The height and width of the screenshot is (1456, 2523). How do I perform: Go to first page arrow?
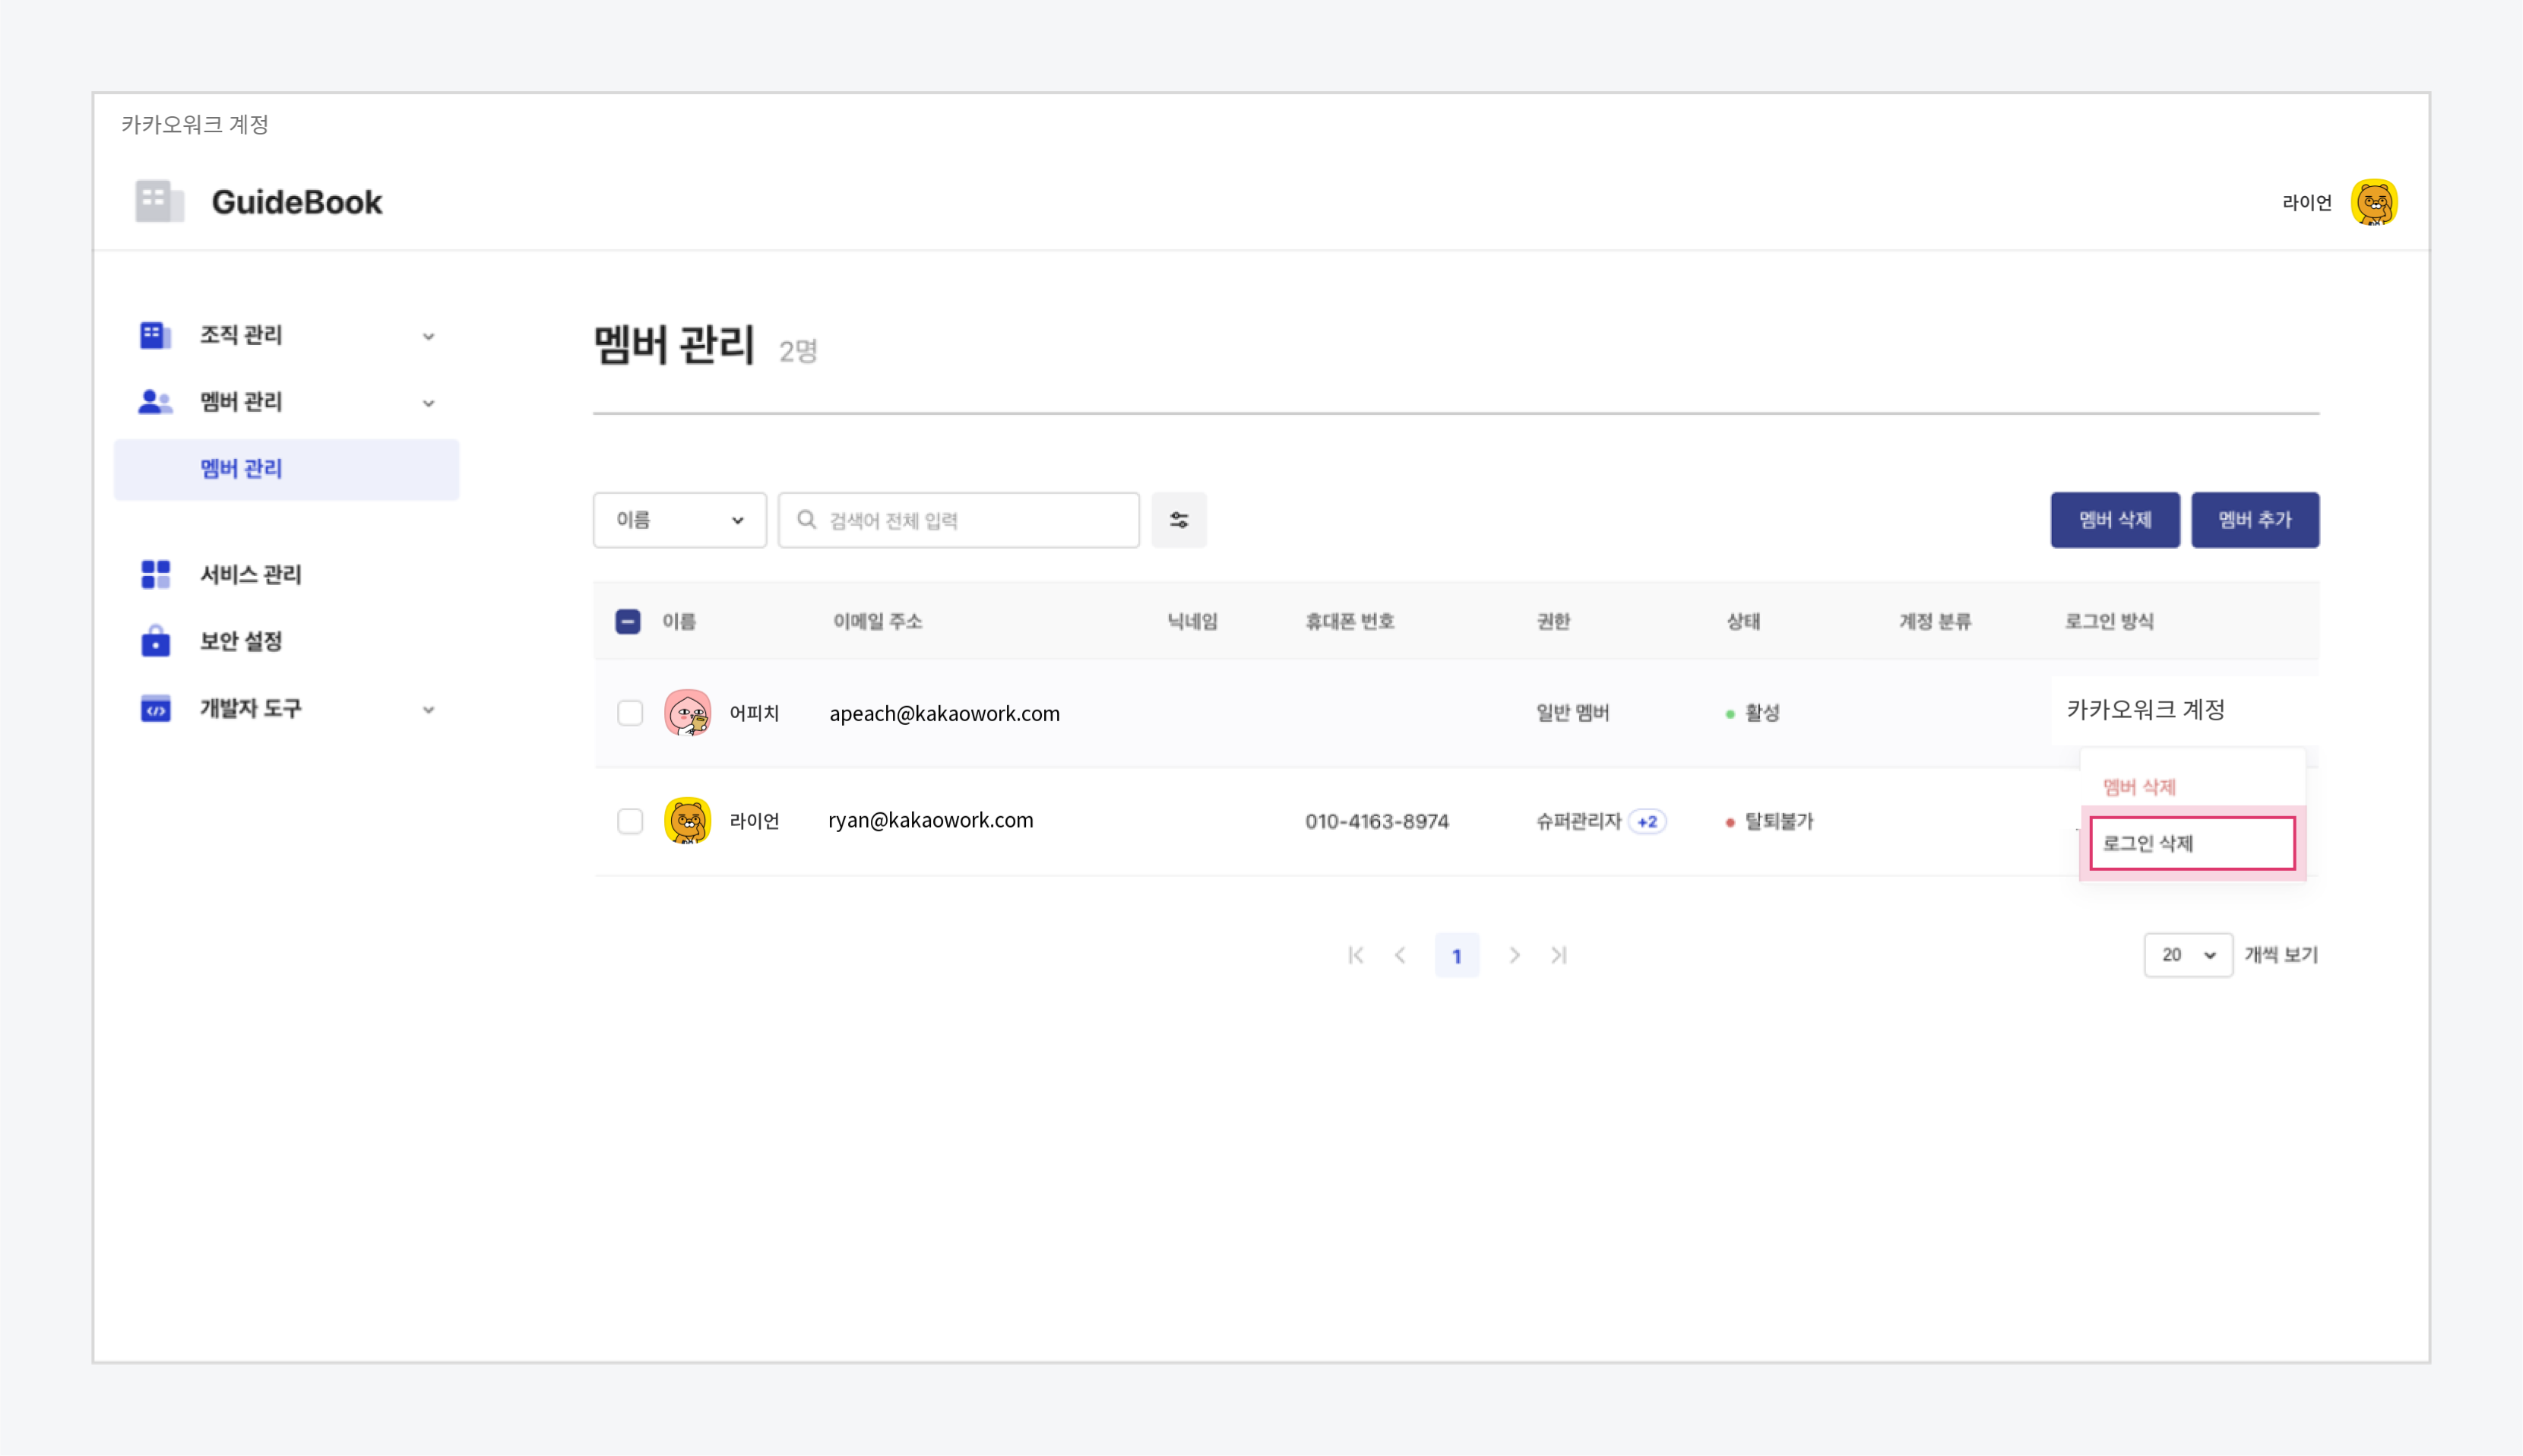tap(1355, 956)
